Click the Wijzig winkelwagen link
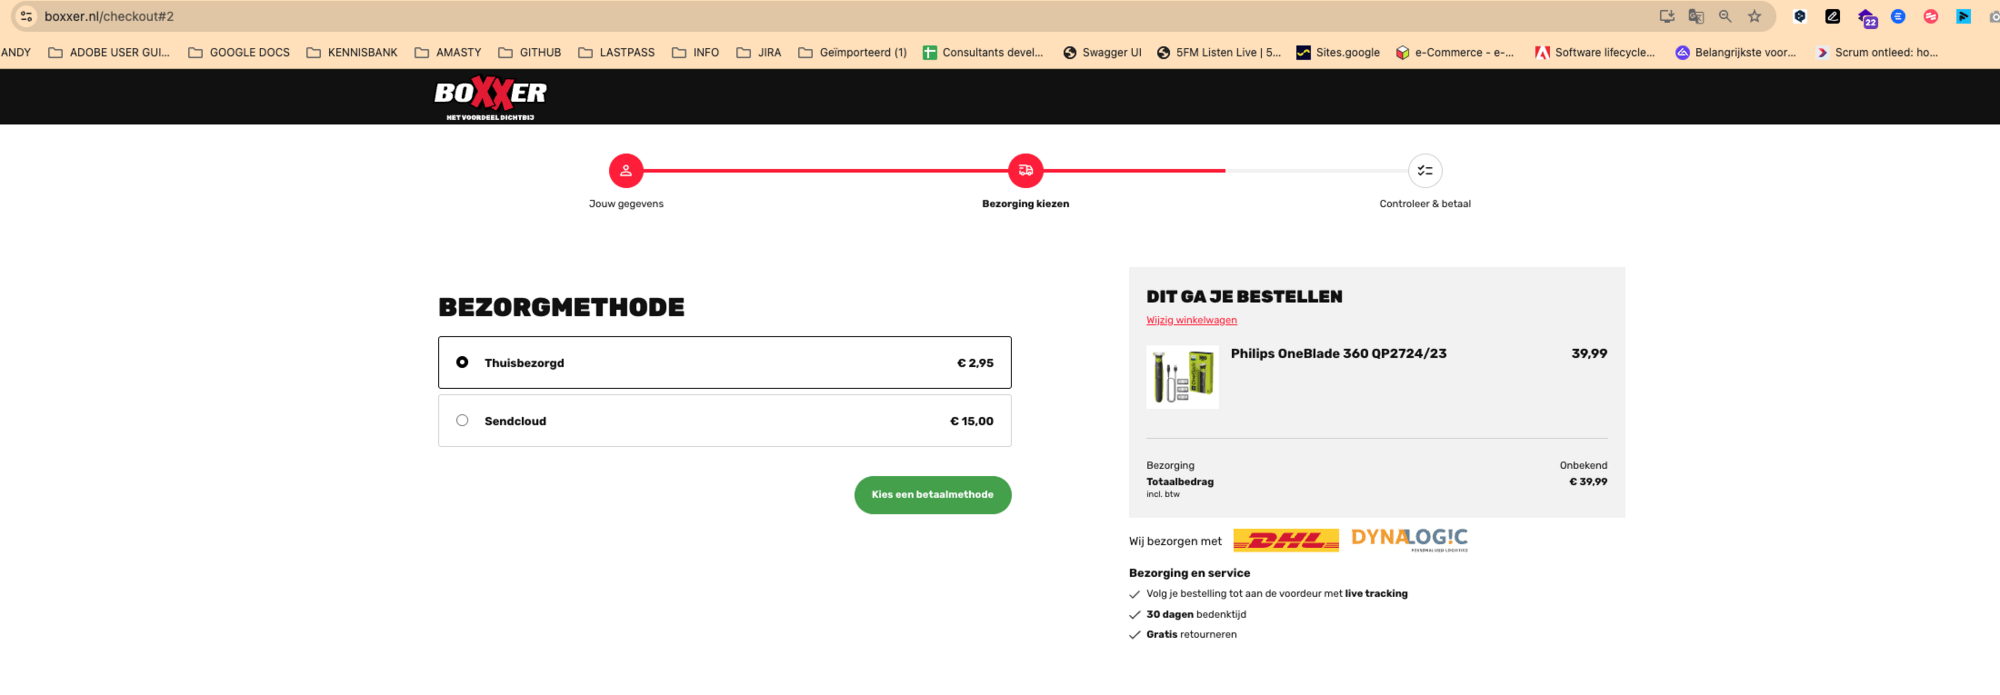Screen dimensions: 2000x695 1192,320
